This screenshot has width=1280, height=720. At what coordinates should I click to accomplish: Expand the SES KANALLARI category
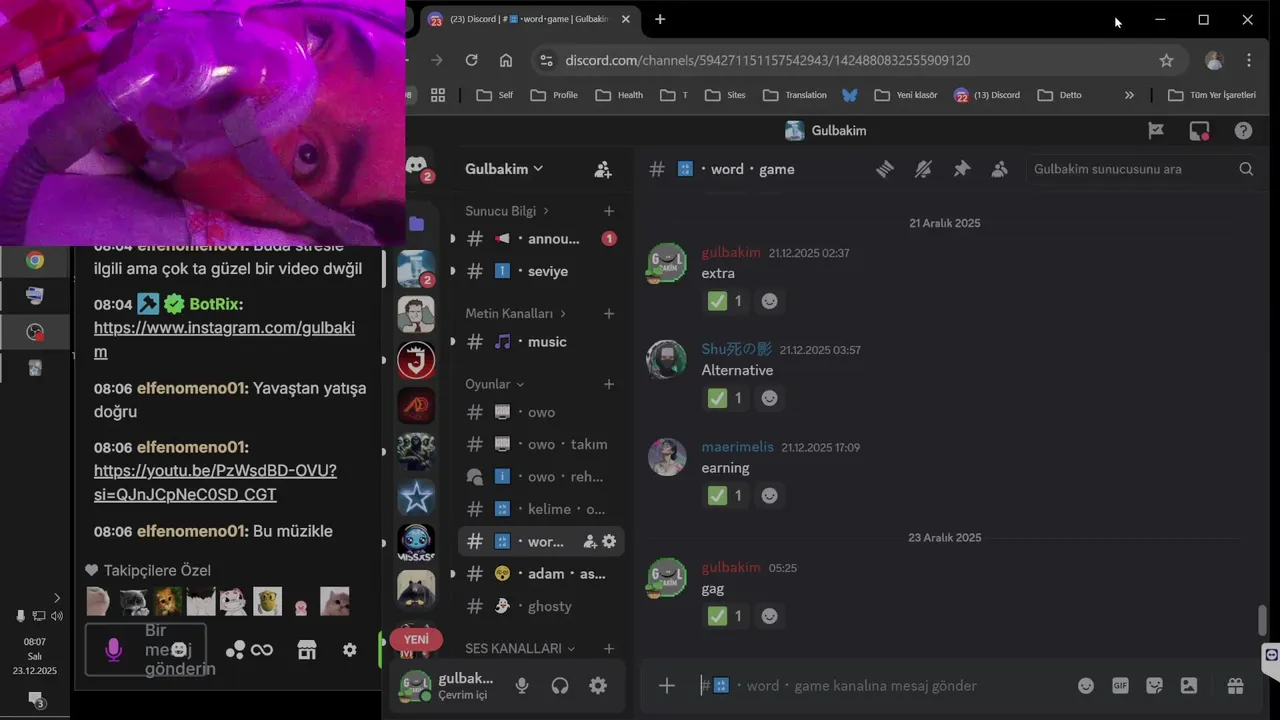(x=520, y=648)
